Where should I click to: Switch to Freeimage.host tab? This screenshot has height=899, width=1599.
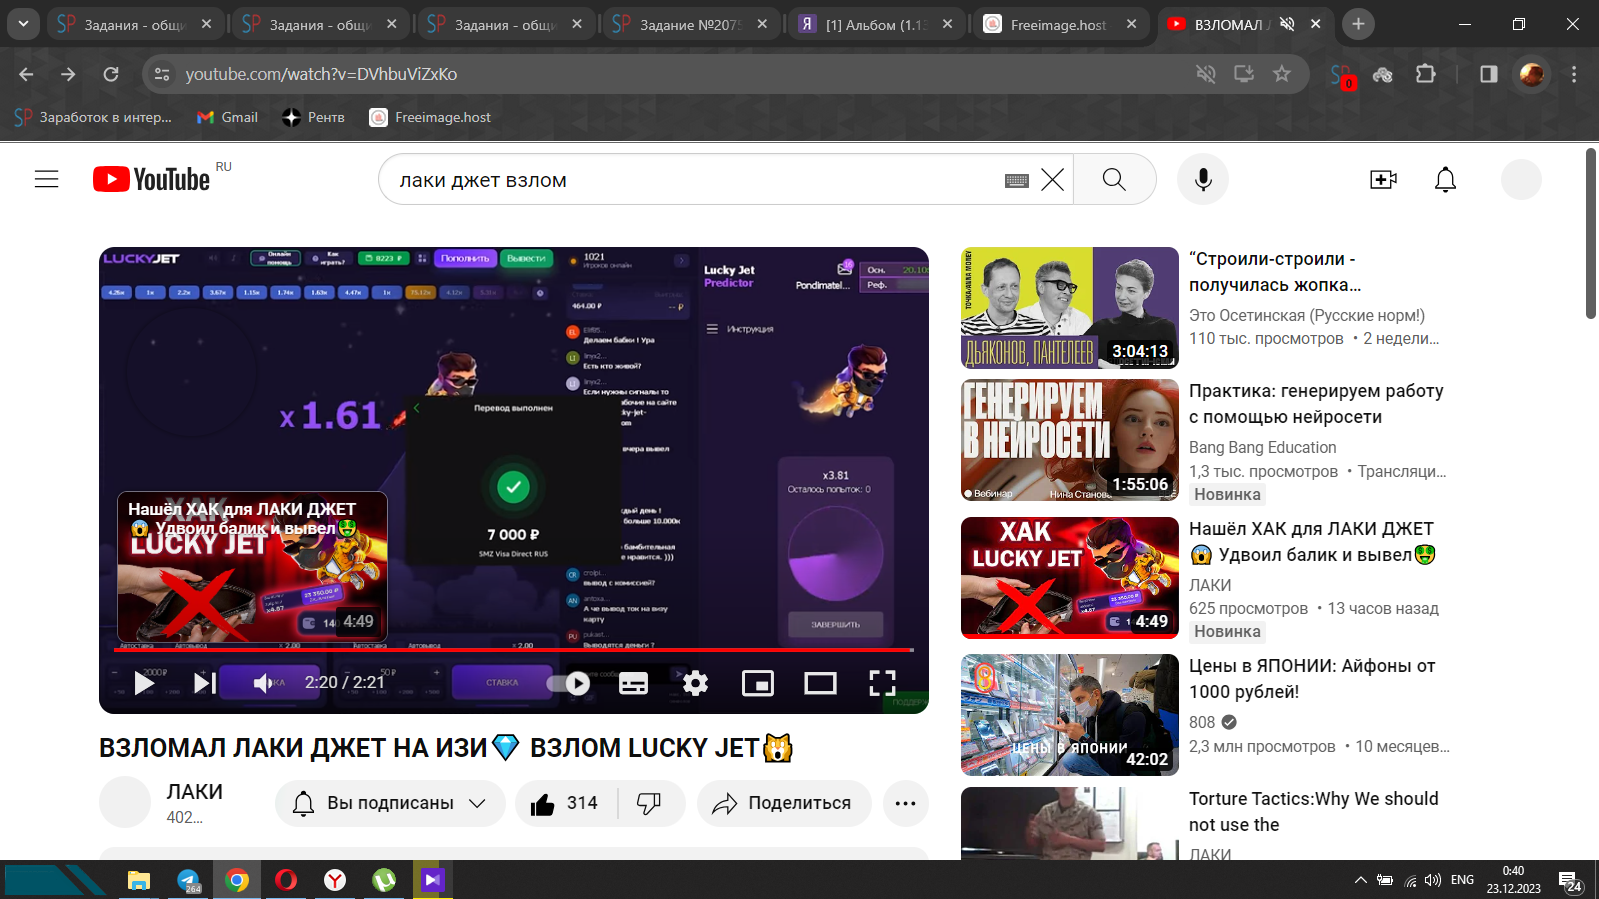click(1059, 24)
